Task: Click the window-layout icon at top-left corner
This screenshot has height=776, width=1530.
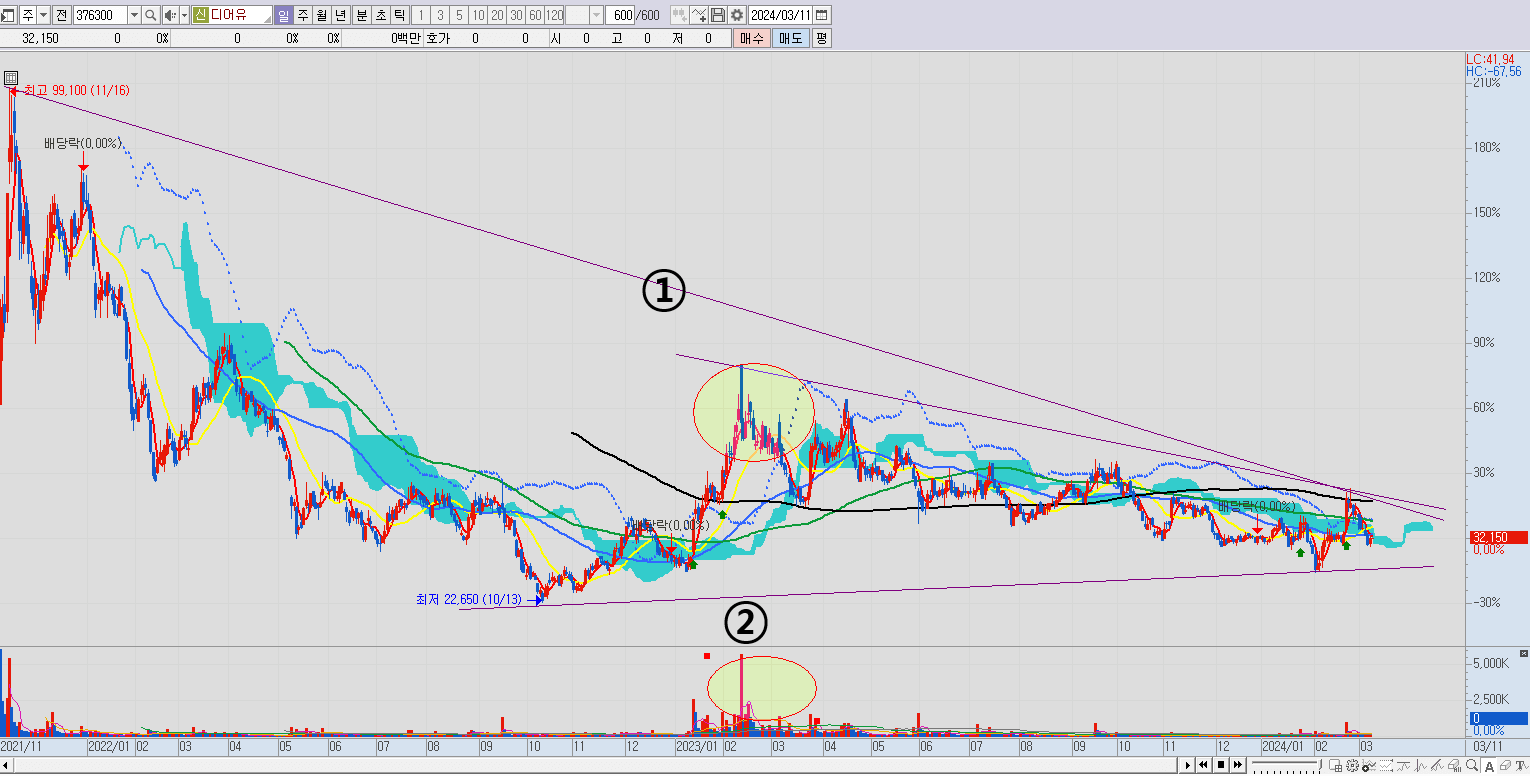Action: [x=8, y=15]
